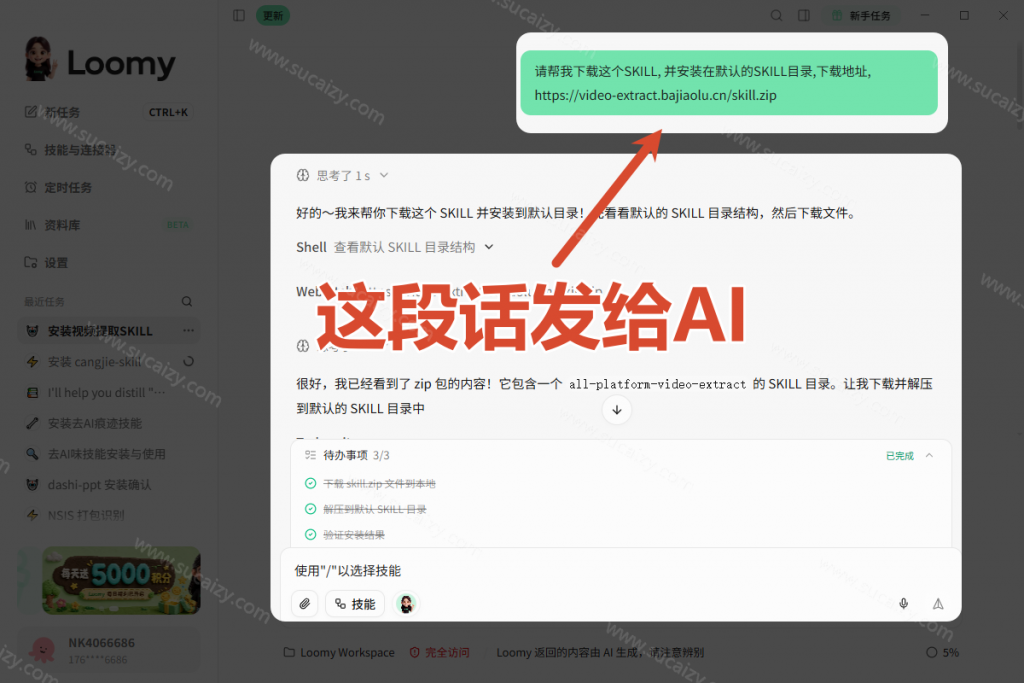Viewport: 1024px width, 683px height.
Task: Select the 安装视频提取SKILL task
Action: [x=100, y=331]
